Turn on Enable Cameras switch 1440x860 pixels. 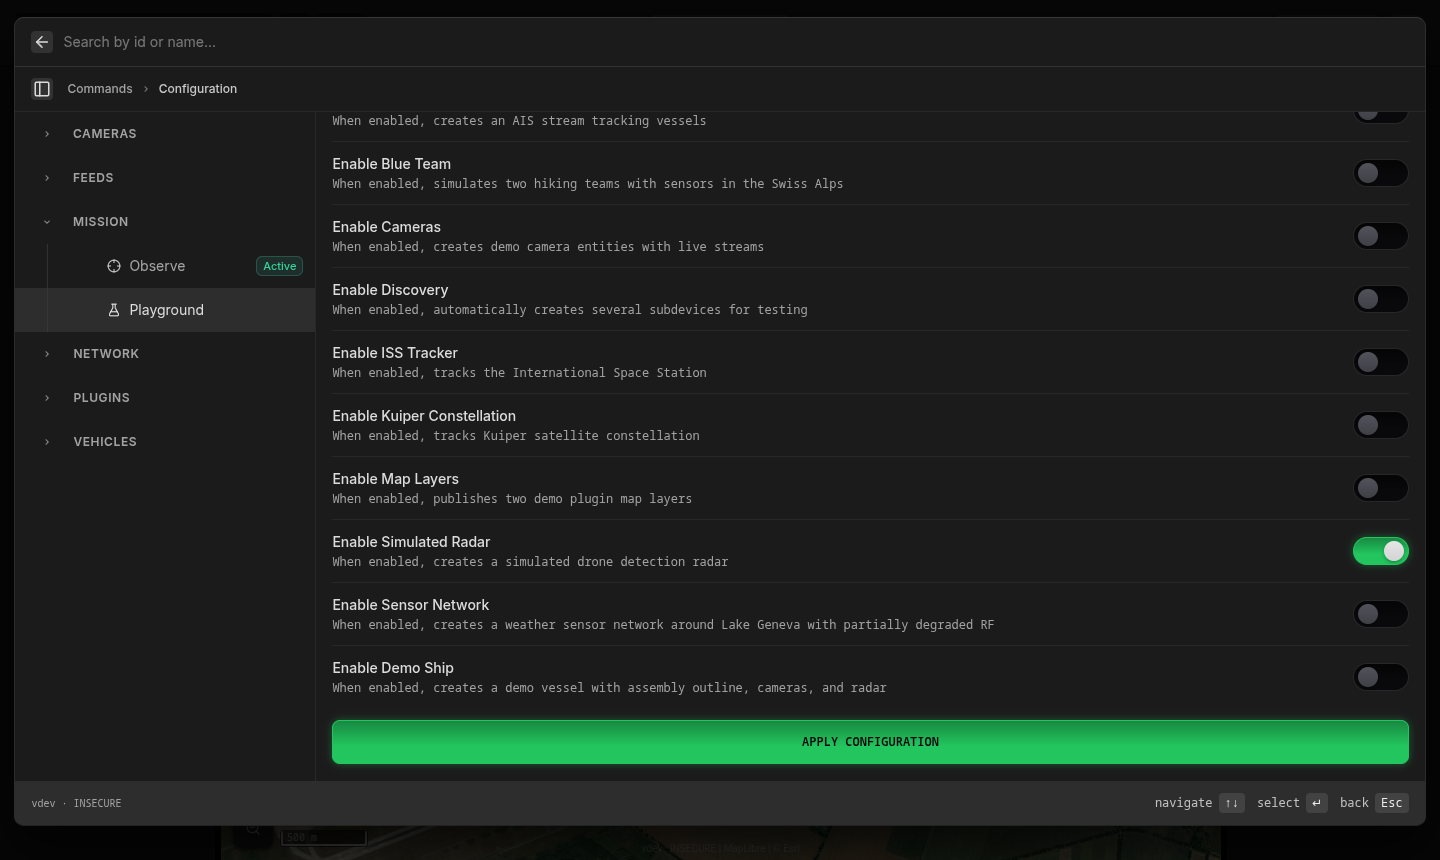1381,236
